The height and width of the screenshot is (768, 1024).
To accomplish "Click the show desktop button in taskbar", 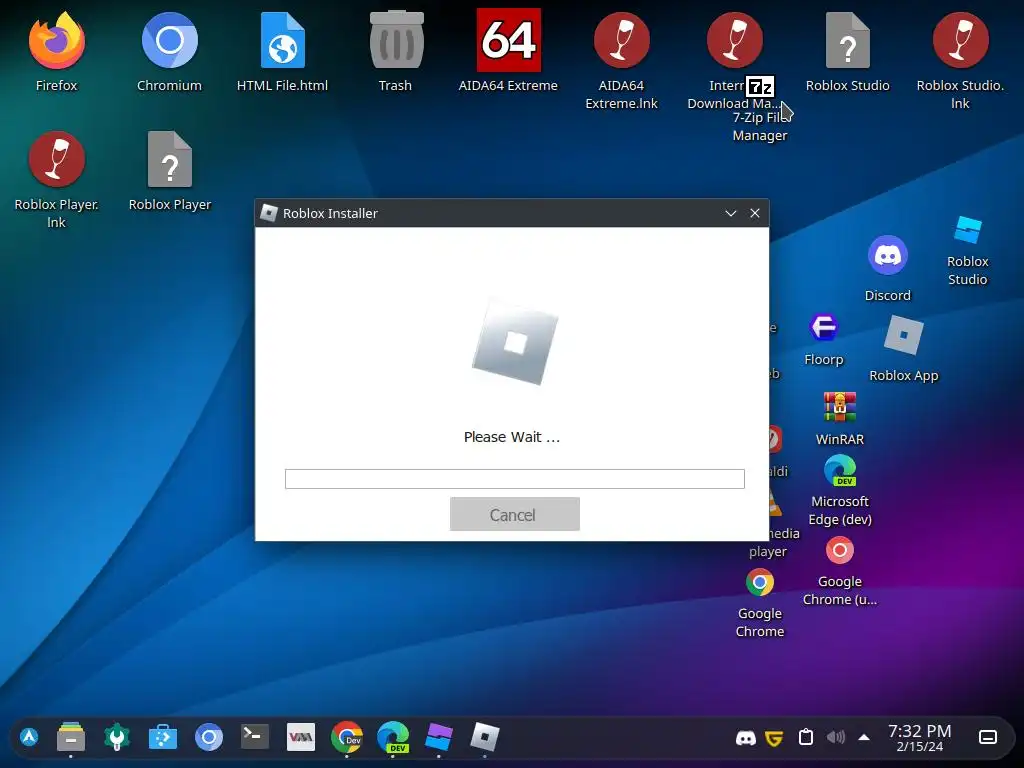I will [988, 737].
